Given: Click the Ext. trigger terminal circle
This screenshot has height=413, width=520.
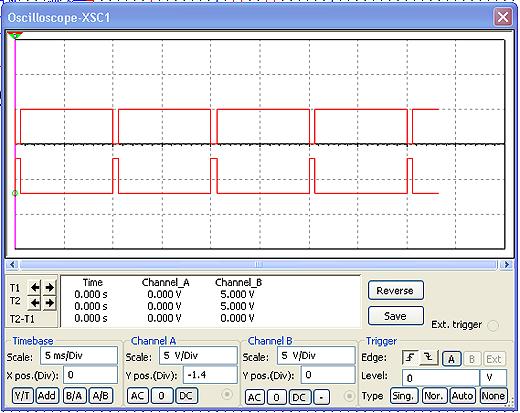Looking at the screenshot, I should (x=493, y=325).
